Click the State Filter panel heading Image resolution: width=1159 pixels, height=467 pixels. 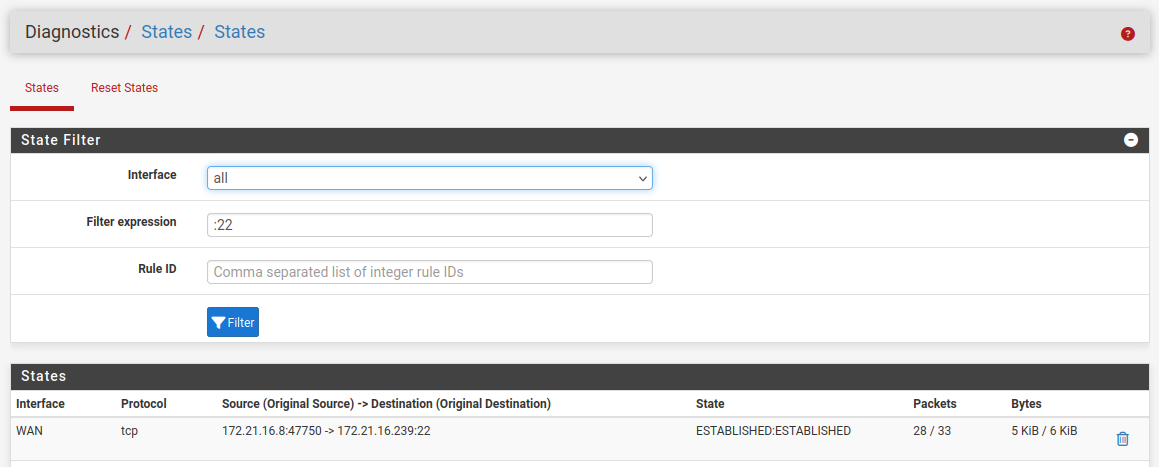(61, 140)
